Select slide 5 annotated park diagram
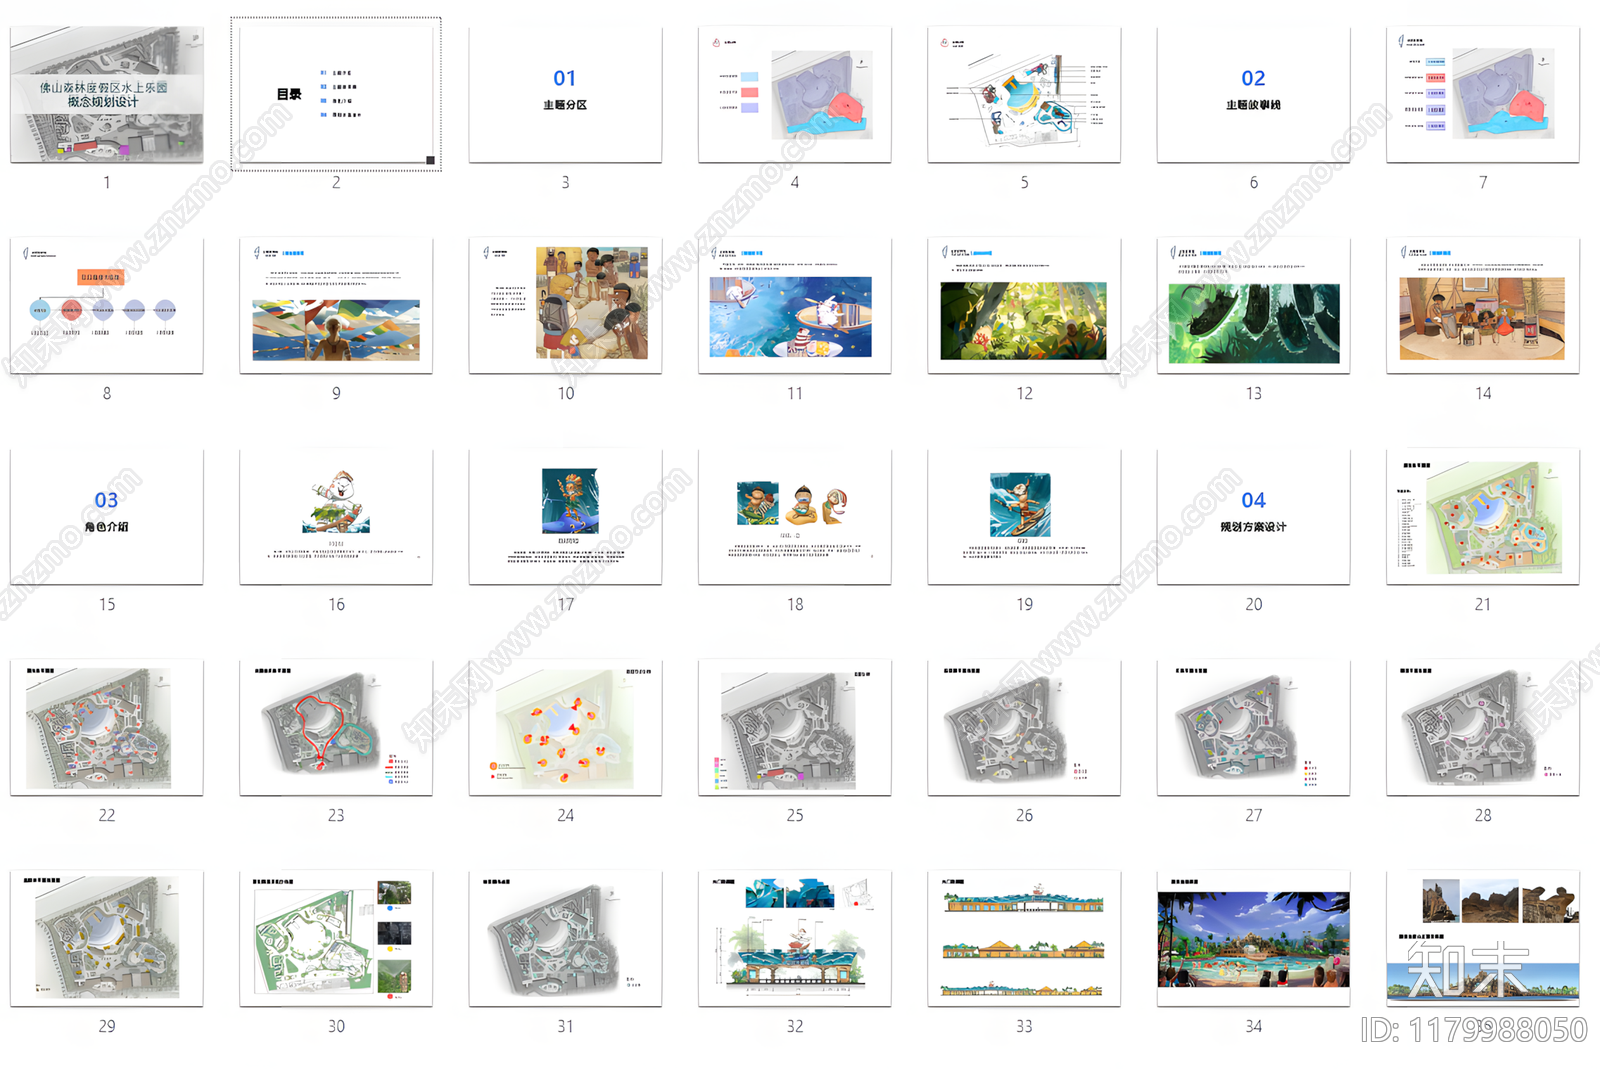Image resolution: width=1600 pixels, height=1069 pixels. click(x=1024, y=94)
